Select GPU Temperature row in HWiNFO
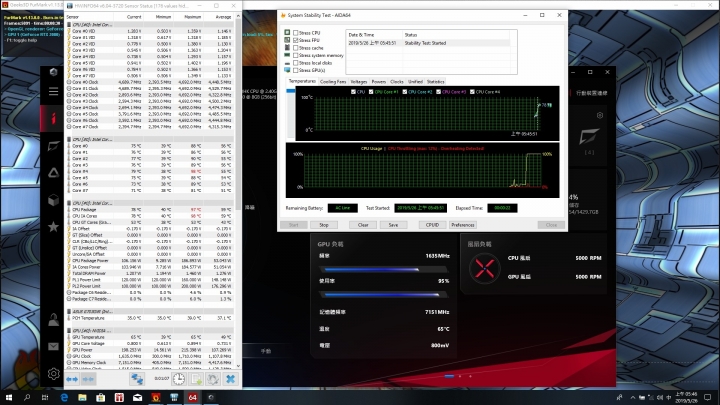 [x=150, y=337]
